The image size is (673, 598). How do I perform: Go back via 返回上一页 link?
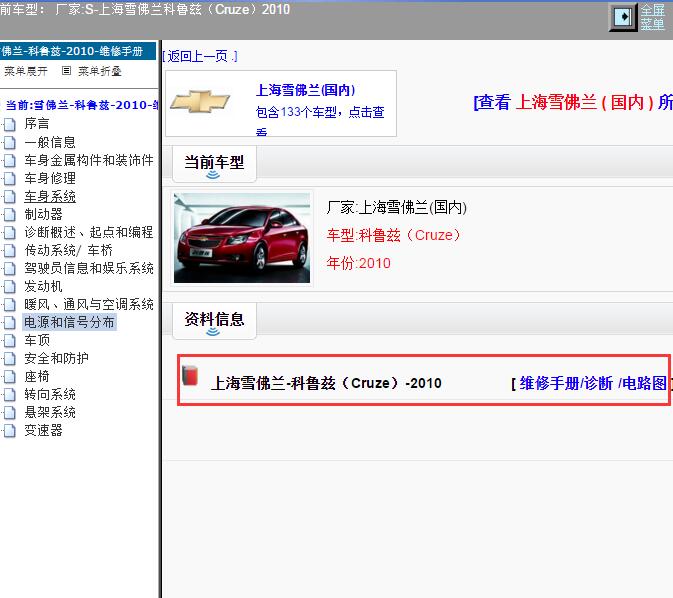pyautogui.click(x=200, y=56)
